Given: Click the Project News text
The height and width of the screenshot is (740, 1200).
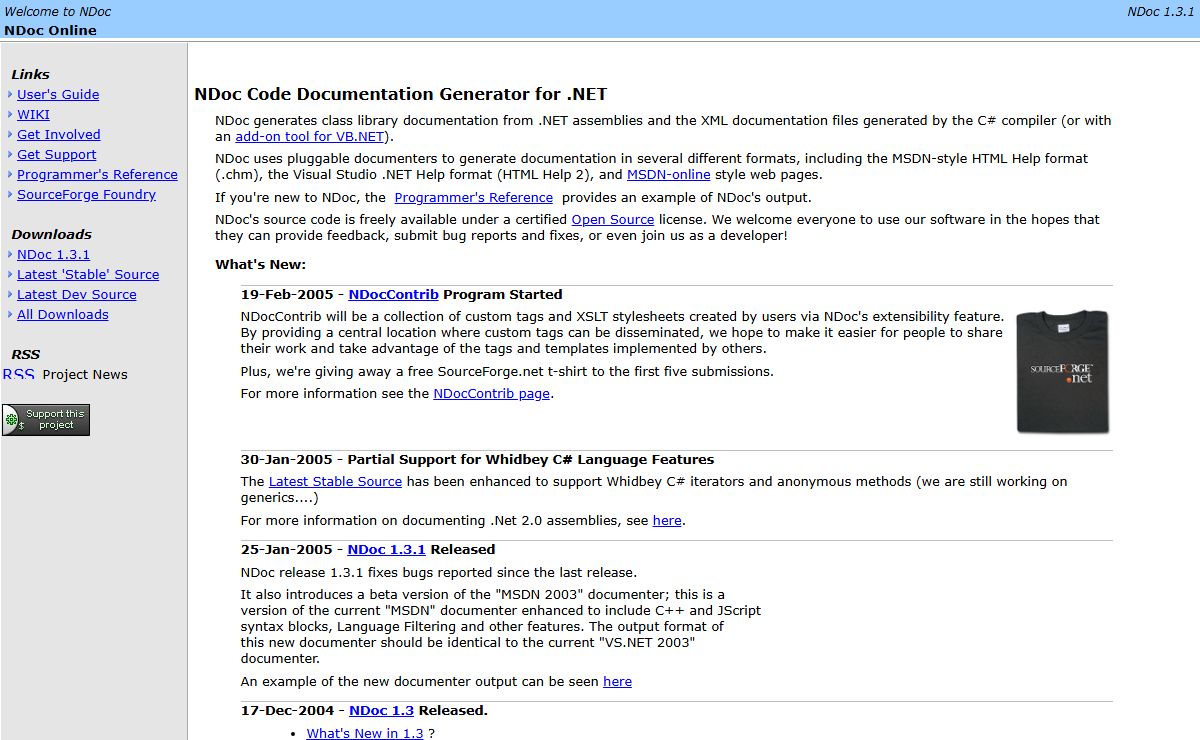Looking at the screenshot, I should [85, 374].
